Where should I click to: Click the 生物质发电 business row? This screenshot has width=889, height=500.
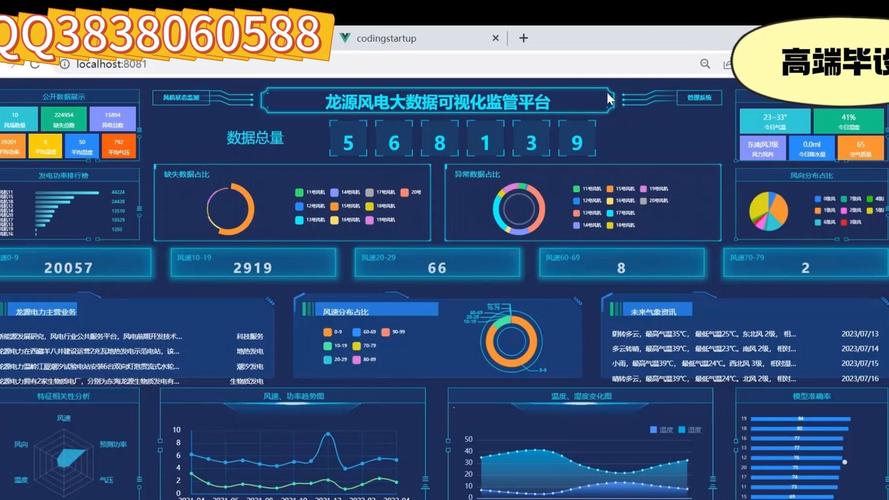pyautogui.click(x=132, y=382)
